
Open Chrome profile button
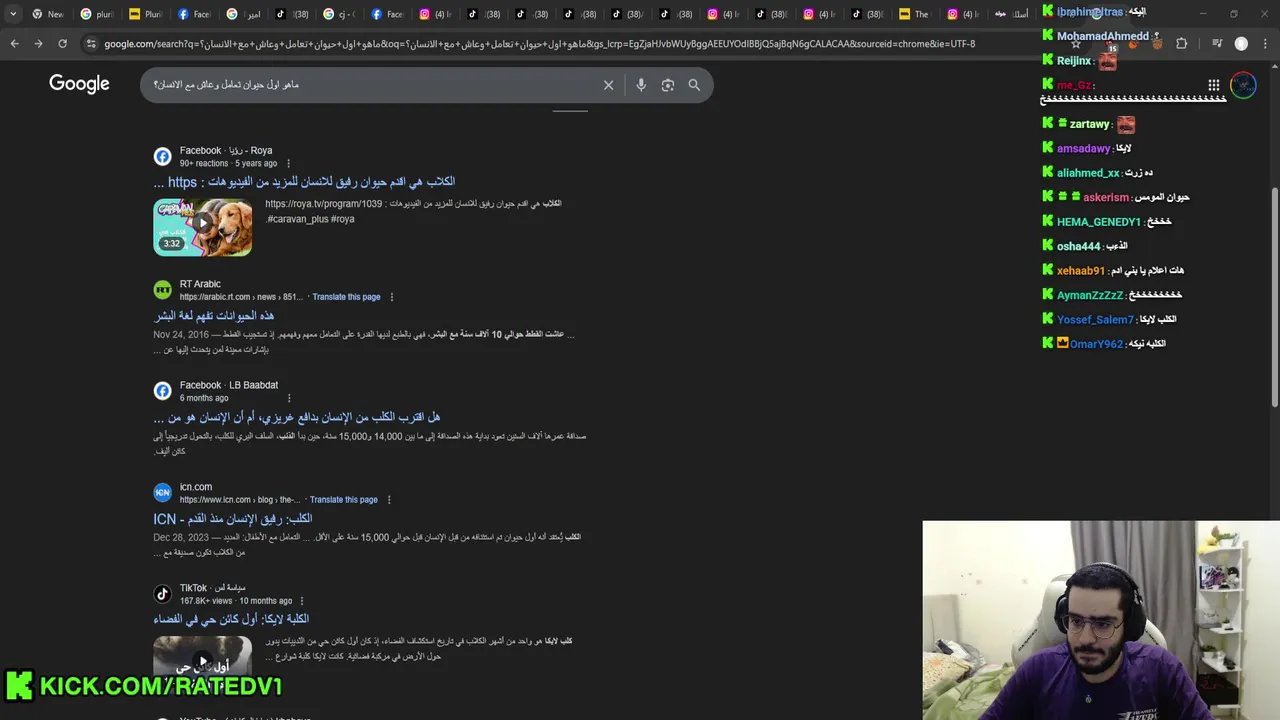[x=1241, y=44]
